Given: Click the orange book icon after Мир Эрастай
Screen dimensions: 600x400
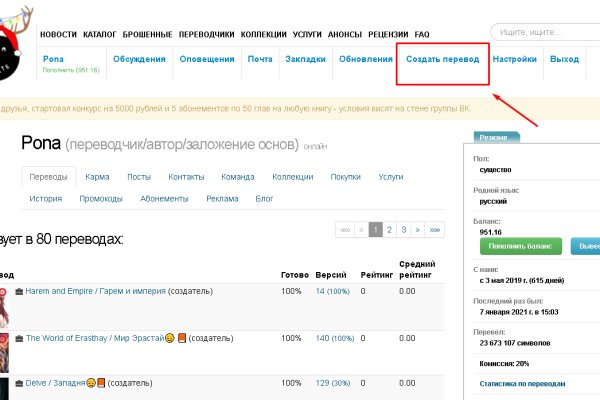Looking at the screenshot, I should pyautogui.click(x=182, y=338).
